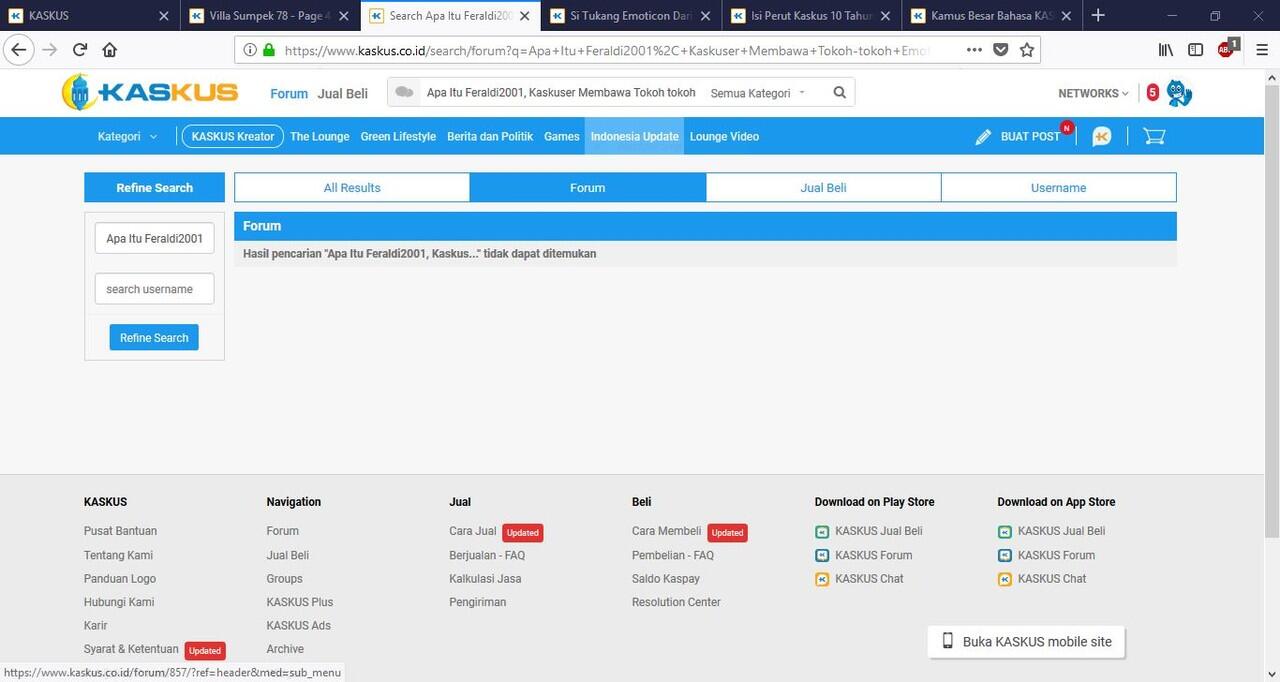The width and height of the screenshot is (1280, 682).
Task: Click Play Store KASKUS Jual Beli icon
Action: tap(822, 532)
